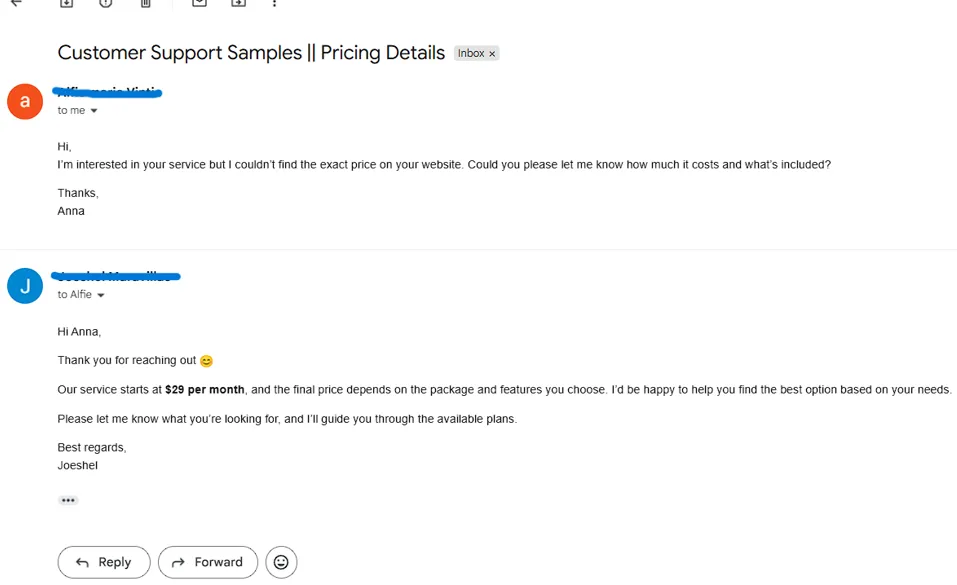Click the Forward button

pos(208,562)
